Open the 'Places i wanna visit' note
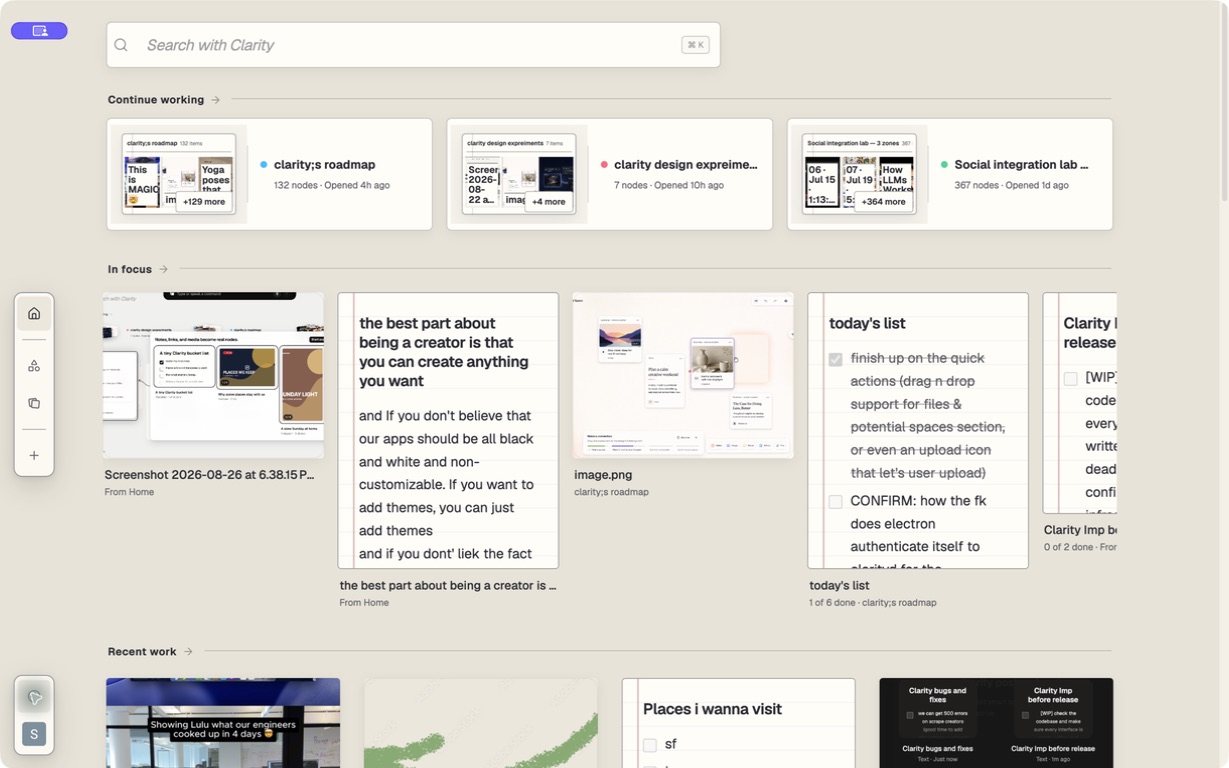 click(738, 723)
